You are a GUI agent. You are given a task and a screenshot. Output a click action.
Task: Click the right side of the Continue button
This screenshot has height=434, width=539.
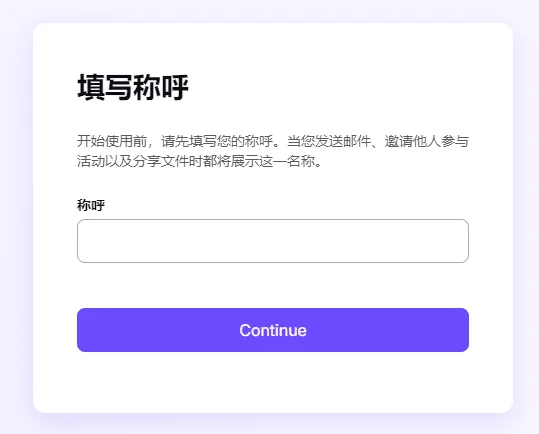(454, 330)
